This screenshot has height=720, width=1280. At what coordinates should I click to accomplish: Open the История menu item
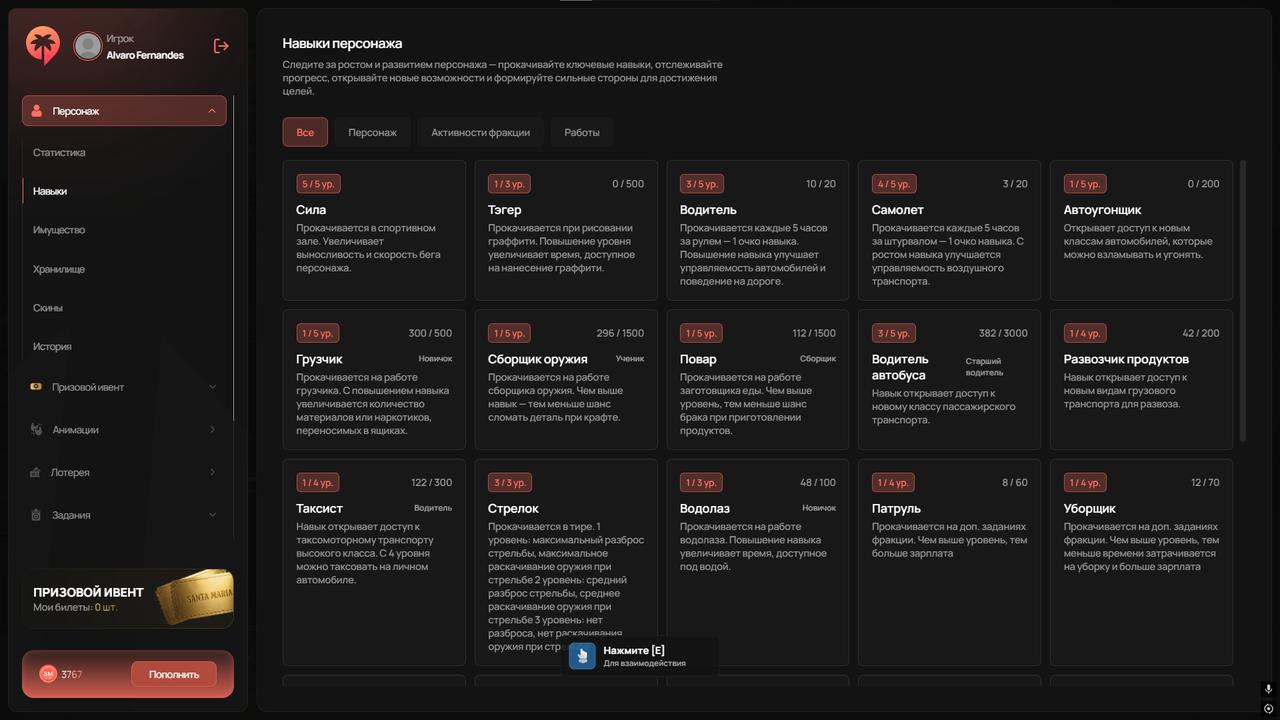(52, 346)
